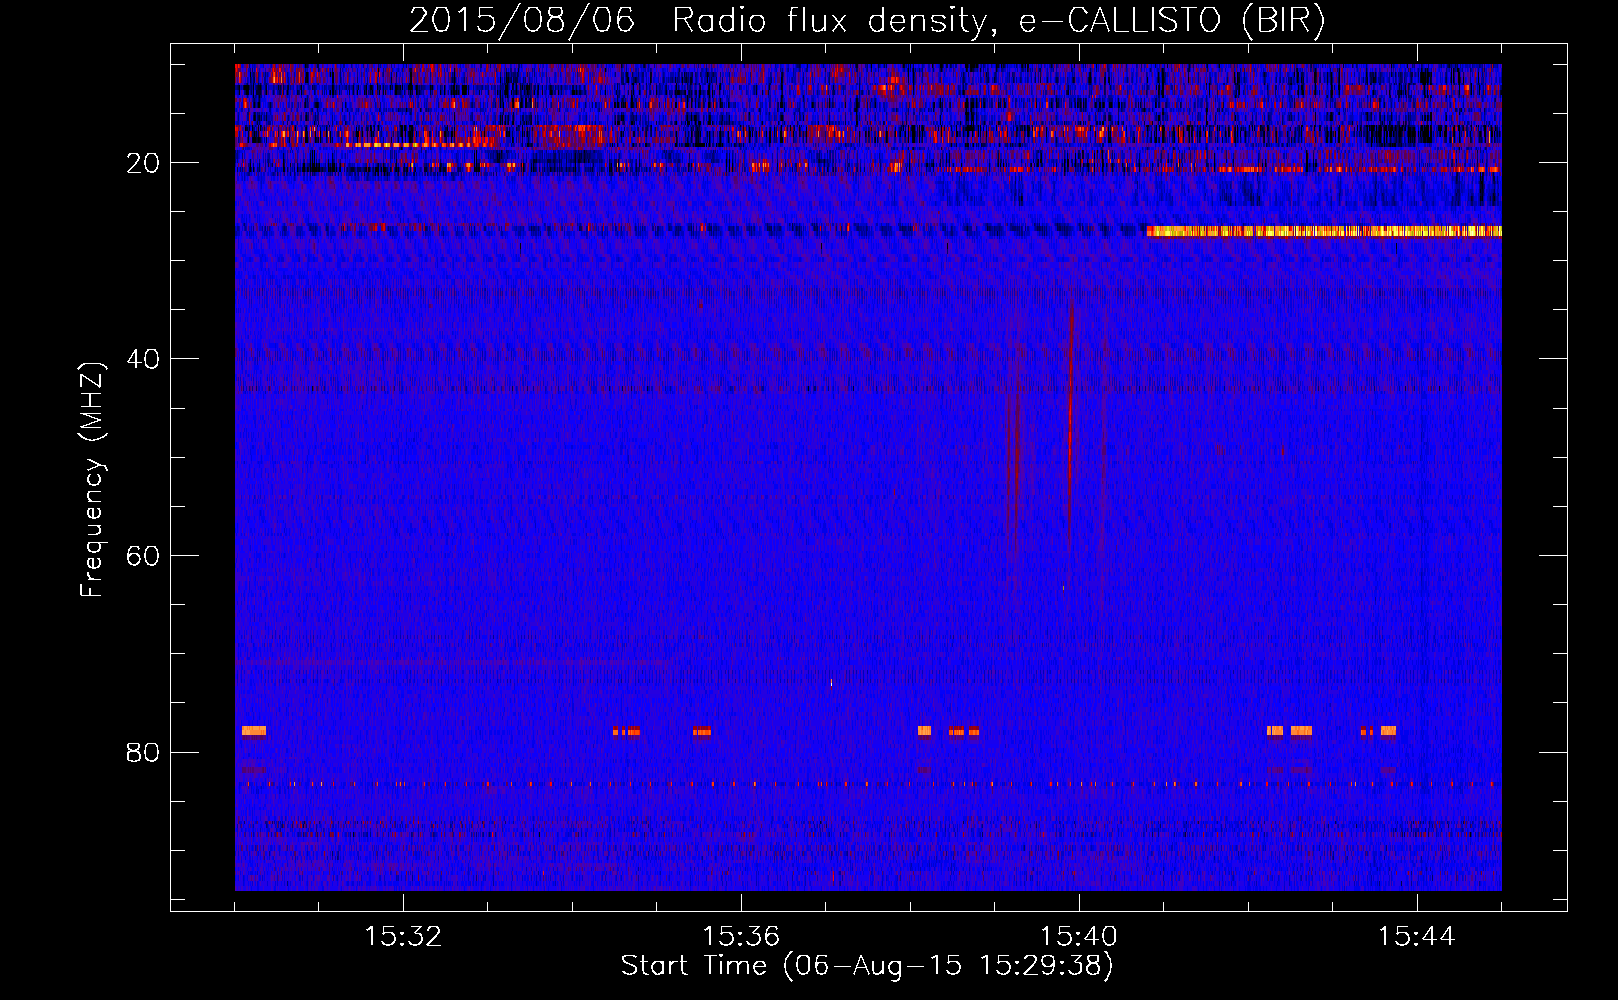Click the '15:40' time tick label
This screenshot has height=1000, width=1618.
pyautogui.click(x=1079, y=937)
